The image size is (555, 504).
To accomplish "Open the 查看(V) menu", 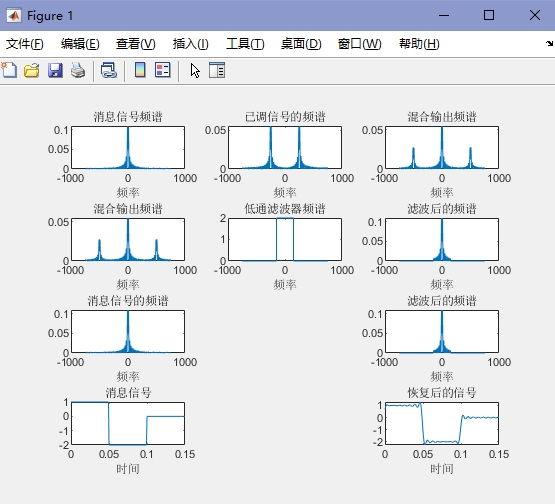I will [136, 44].
